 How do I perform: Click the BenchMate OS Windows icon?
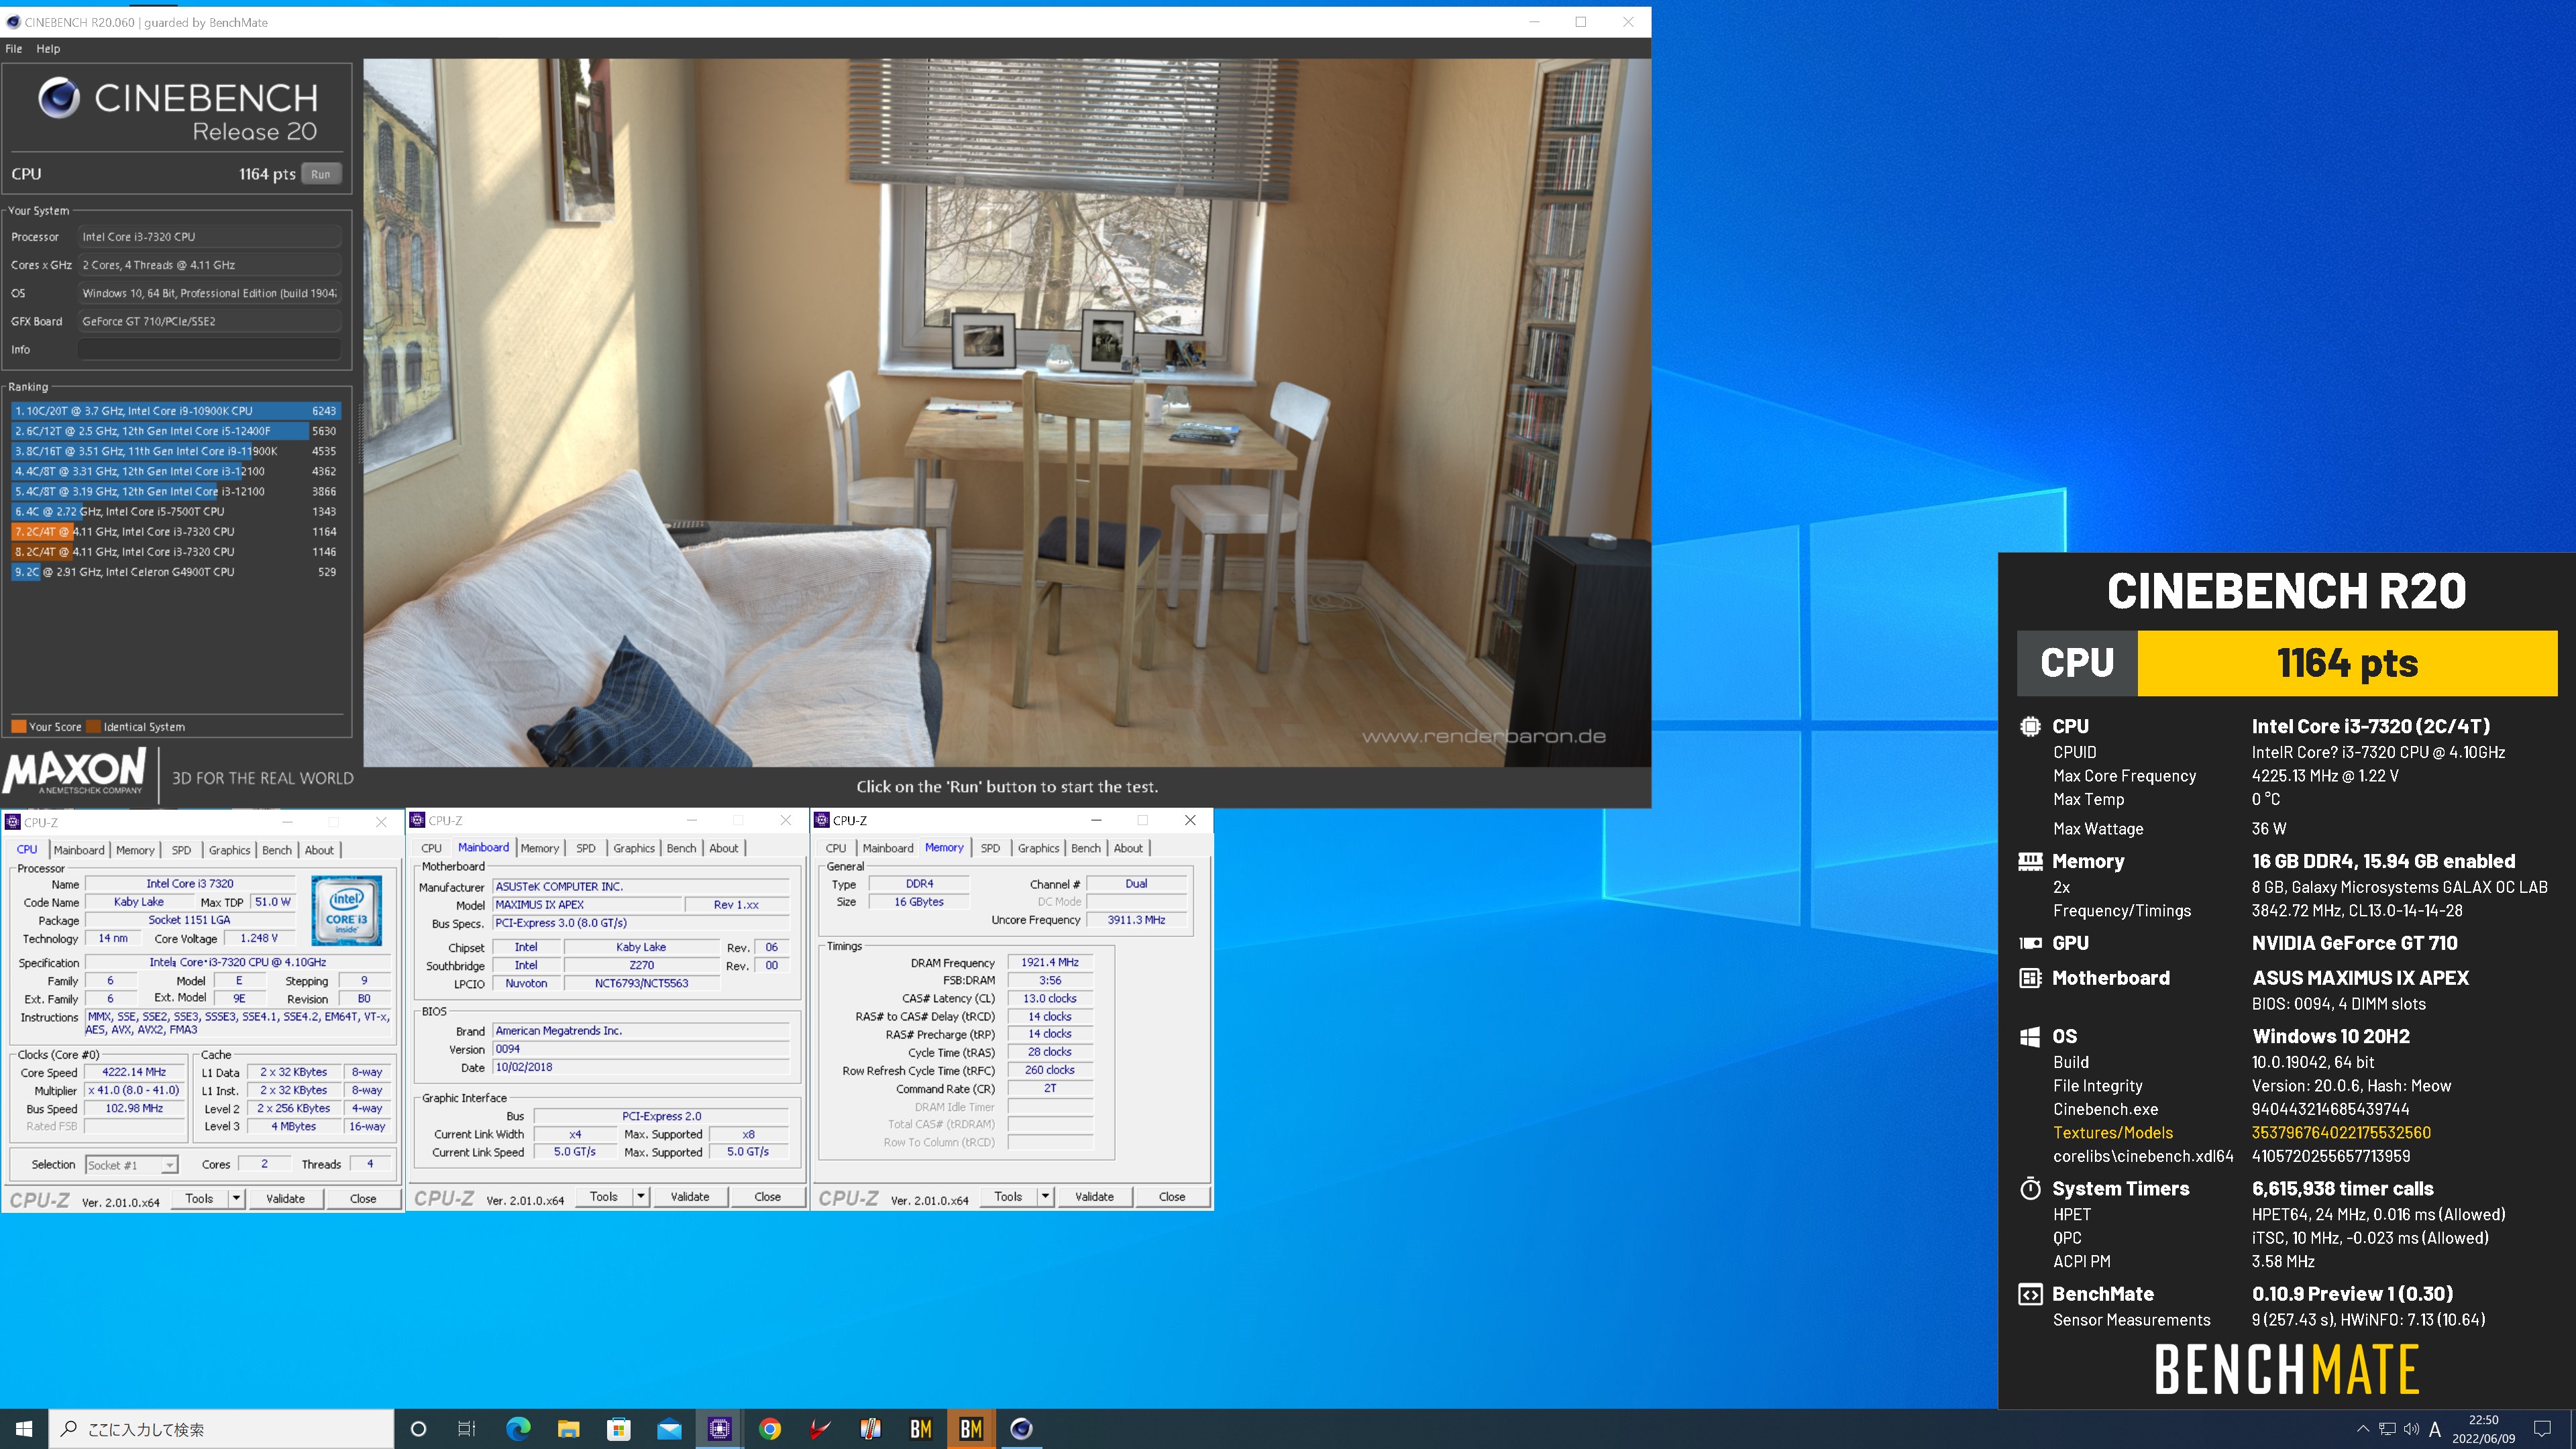(2030, 1037)
